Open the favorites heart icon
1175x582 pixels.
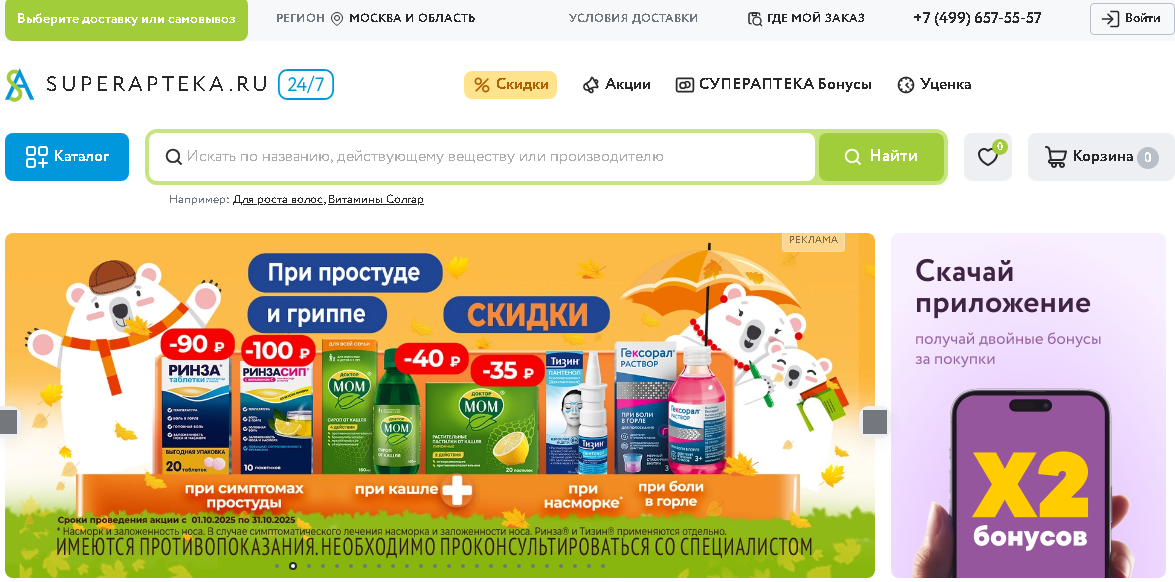pos(988,157)
